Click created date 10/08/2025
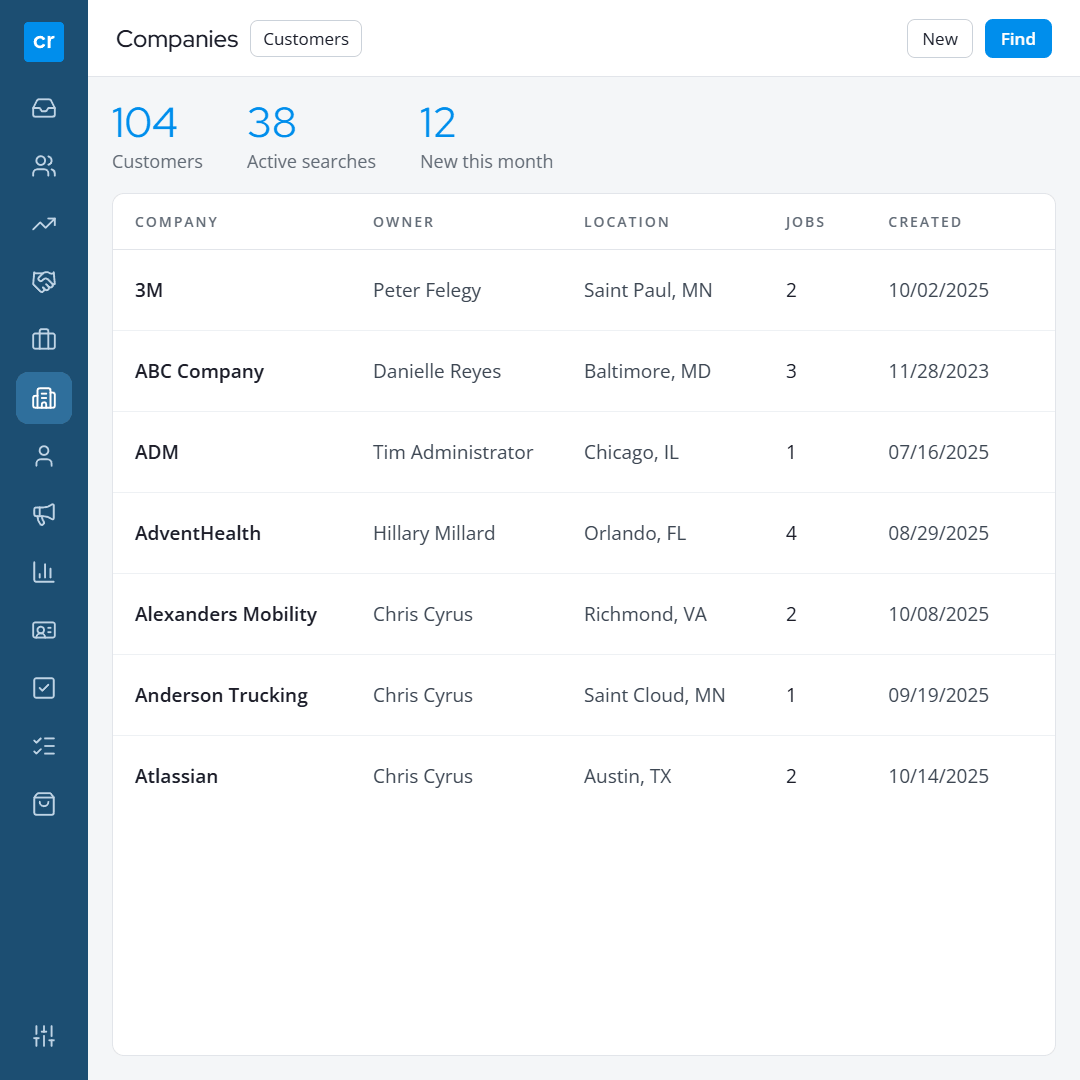 (938, 614)
